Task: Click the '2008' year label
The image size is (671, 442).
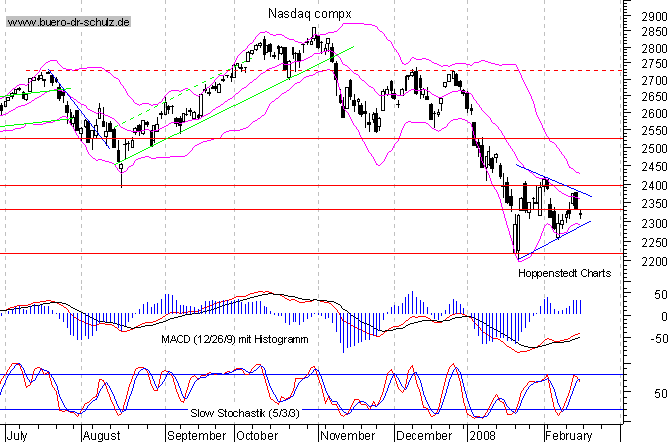Action: [x=482, y=436]
